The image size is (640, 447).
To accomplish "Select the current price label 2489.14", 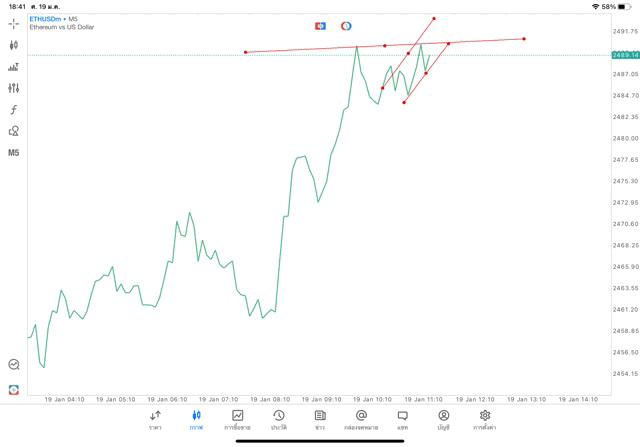I will (625, 55).
